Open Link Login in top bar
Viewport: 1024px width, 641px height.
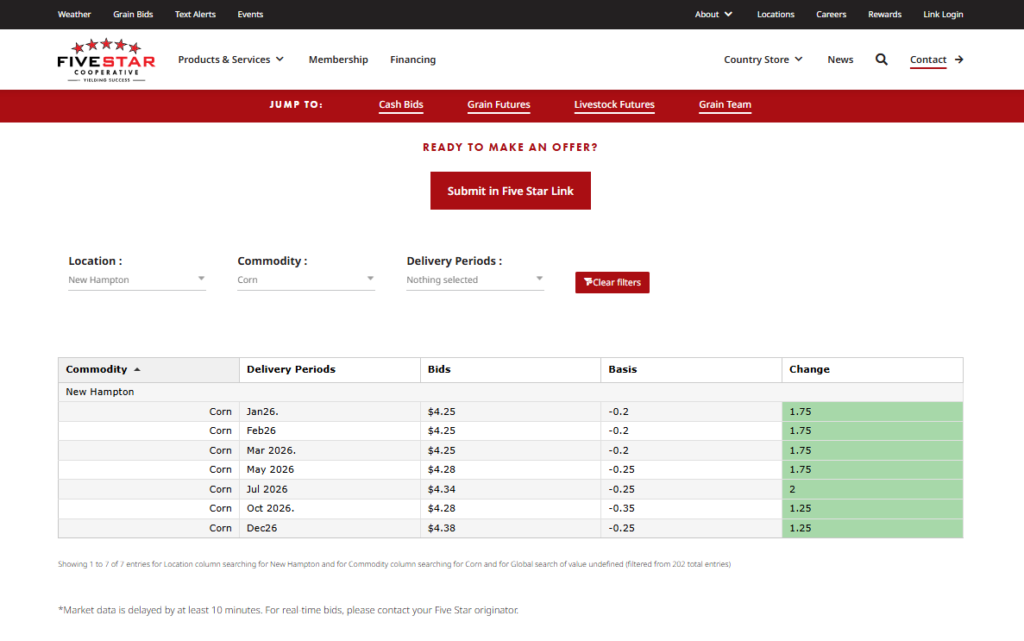coord(943,15)
